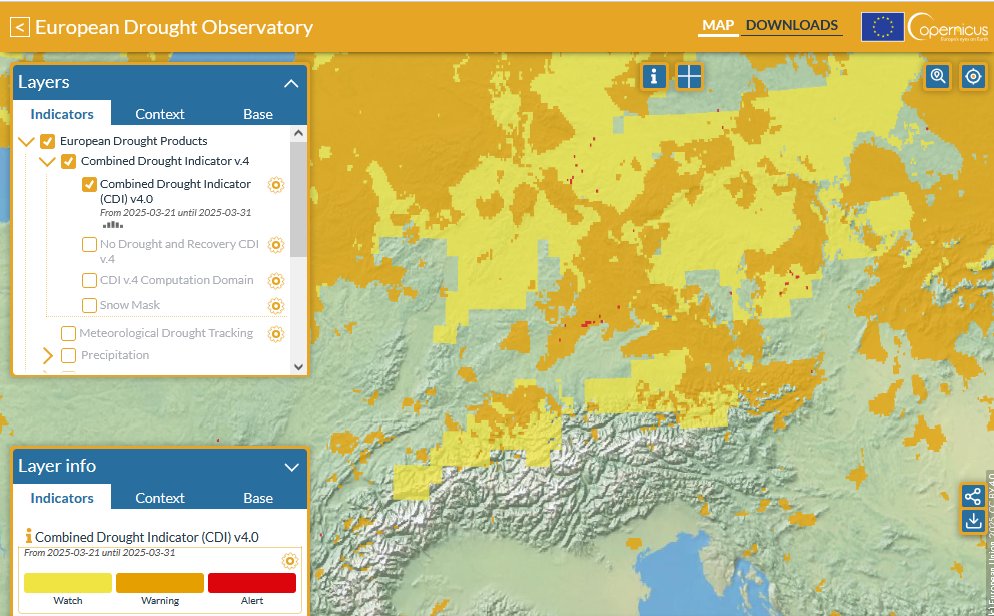Open the map info tool icon

(654, 77)
